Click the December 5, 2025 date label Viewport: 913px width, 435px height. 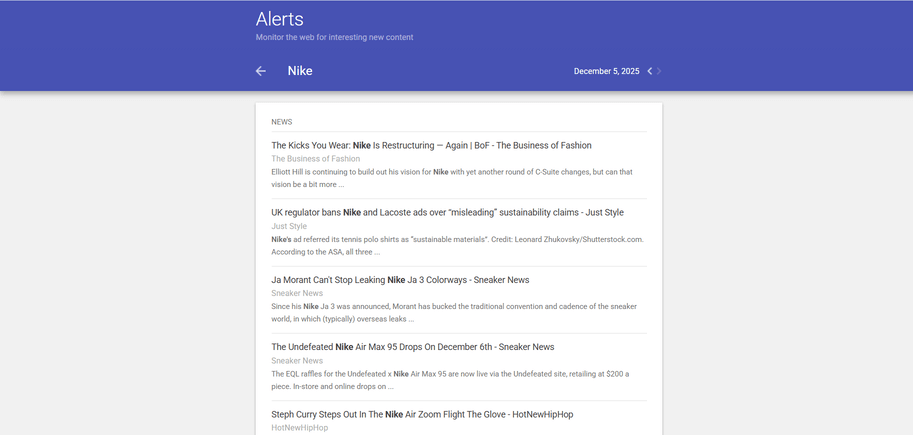point(606,71)
